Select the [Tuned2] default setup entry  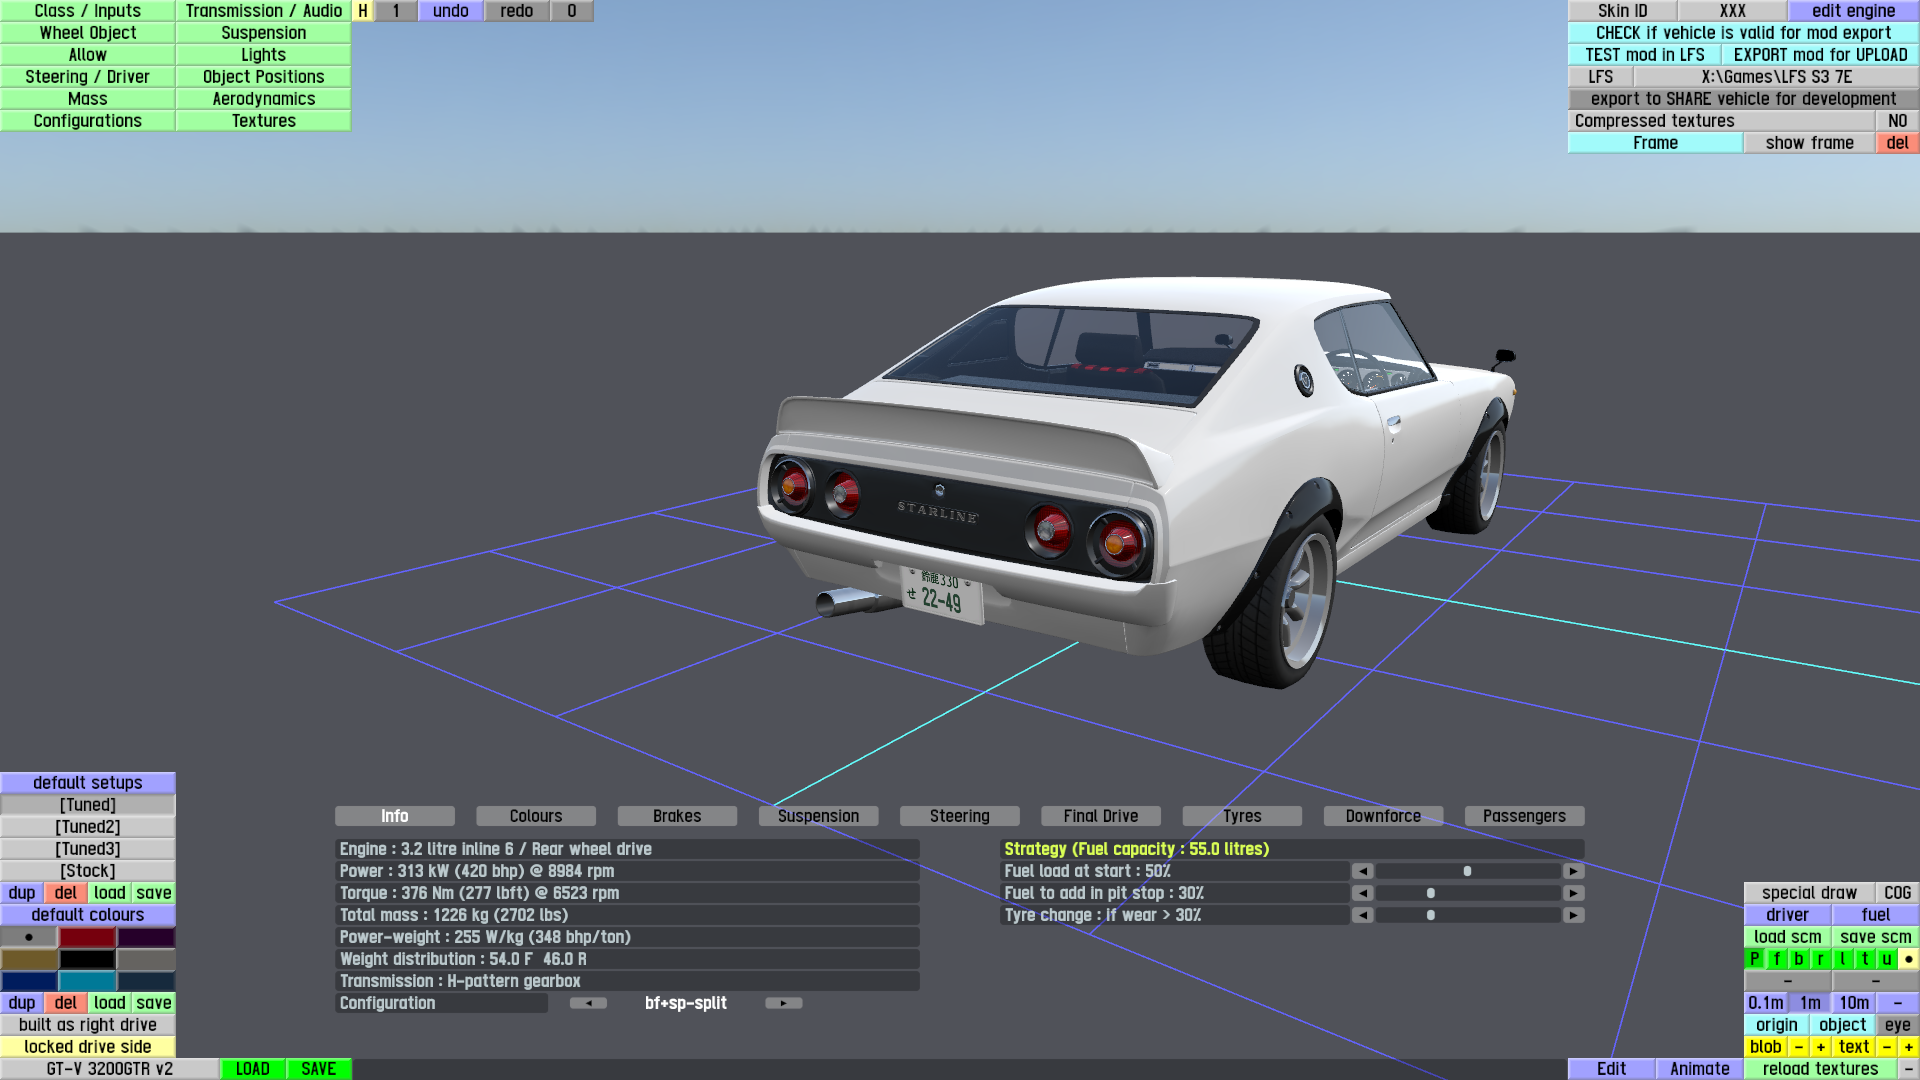88,827
